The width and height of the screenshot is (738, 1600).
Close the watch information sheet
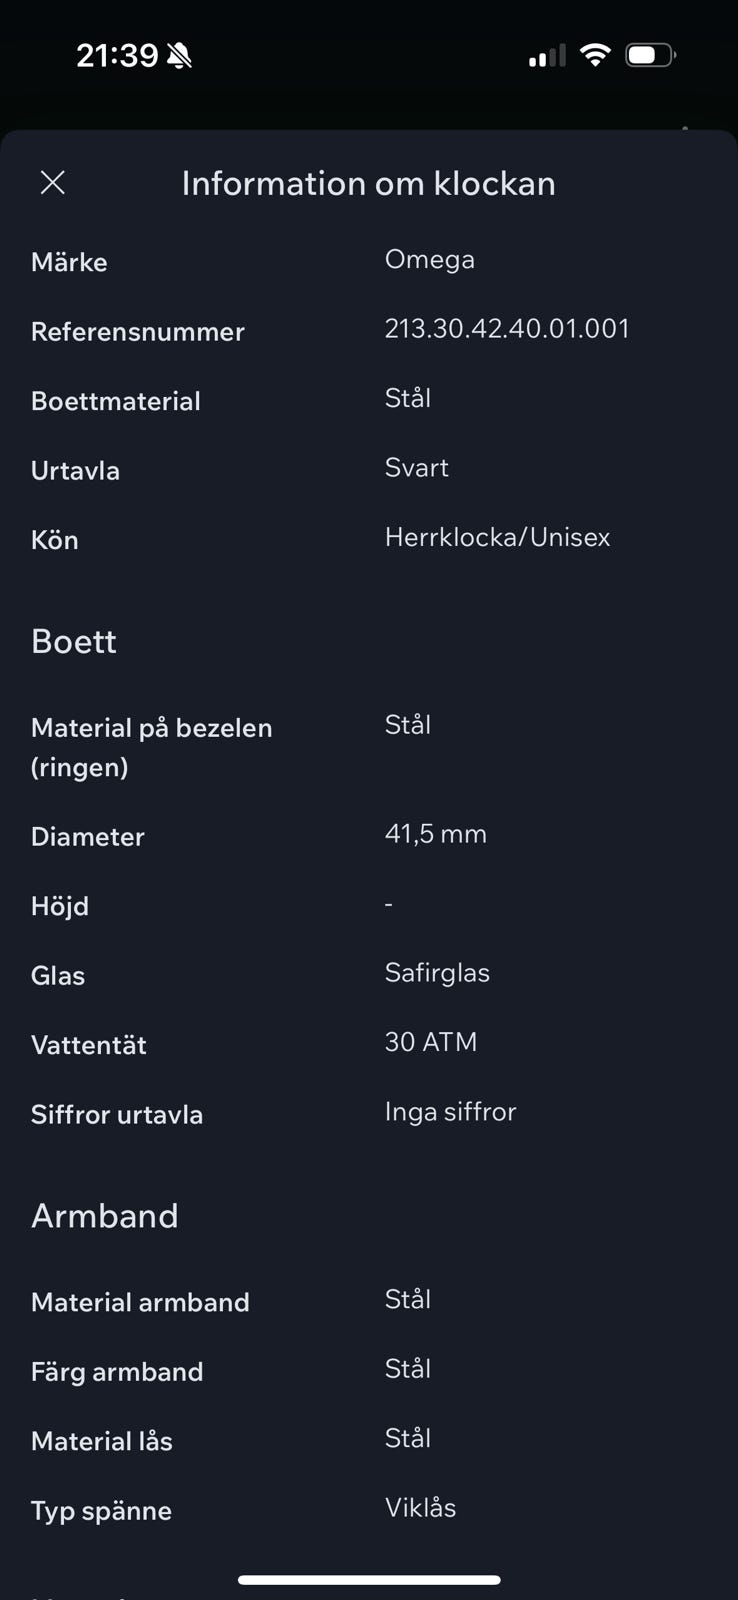pos(53,182)
